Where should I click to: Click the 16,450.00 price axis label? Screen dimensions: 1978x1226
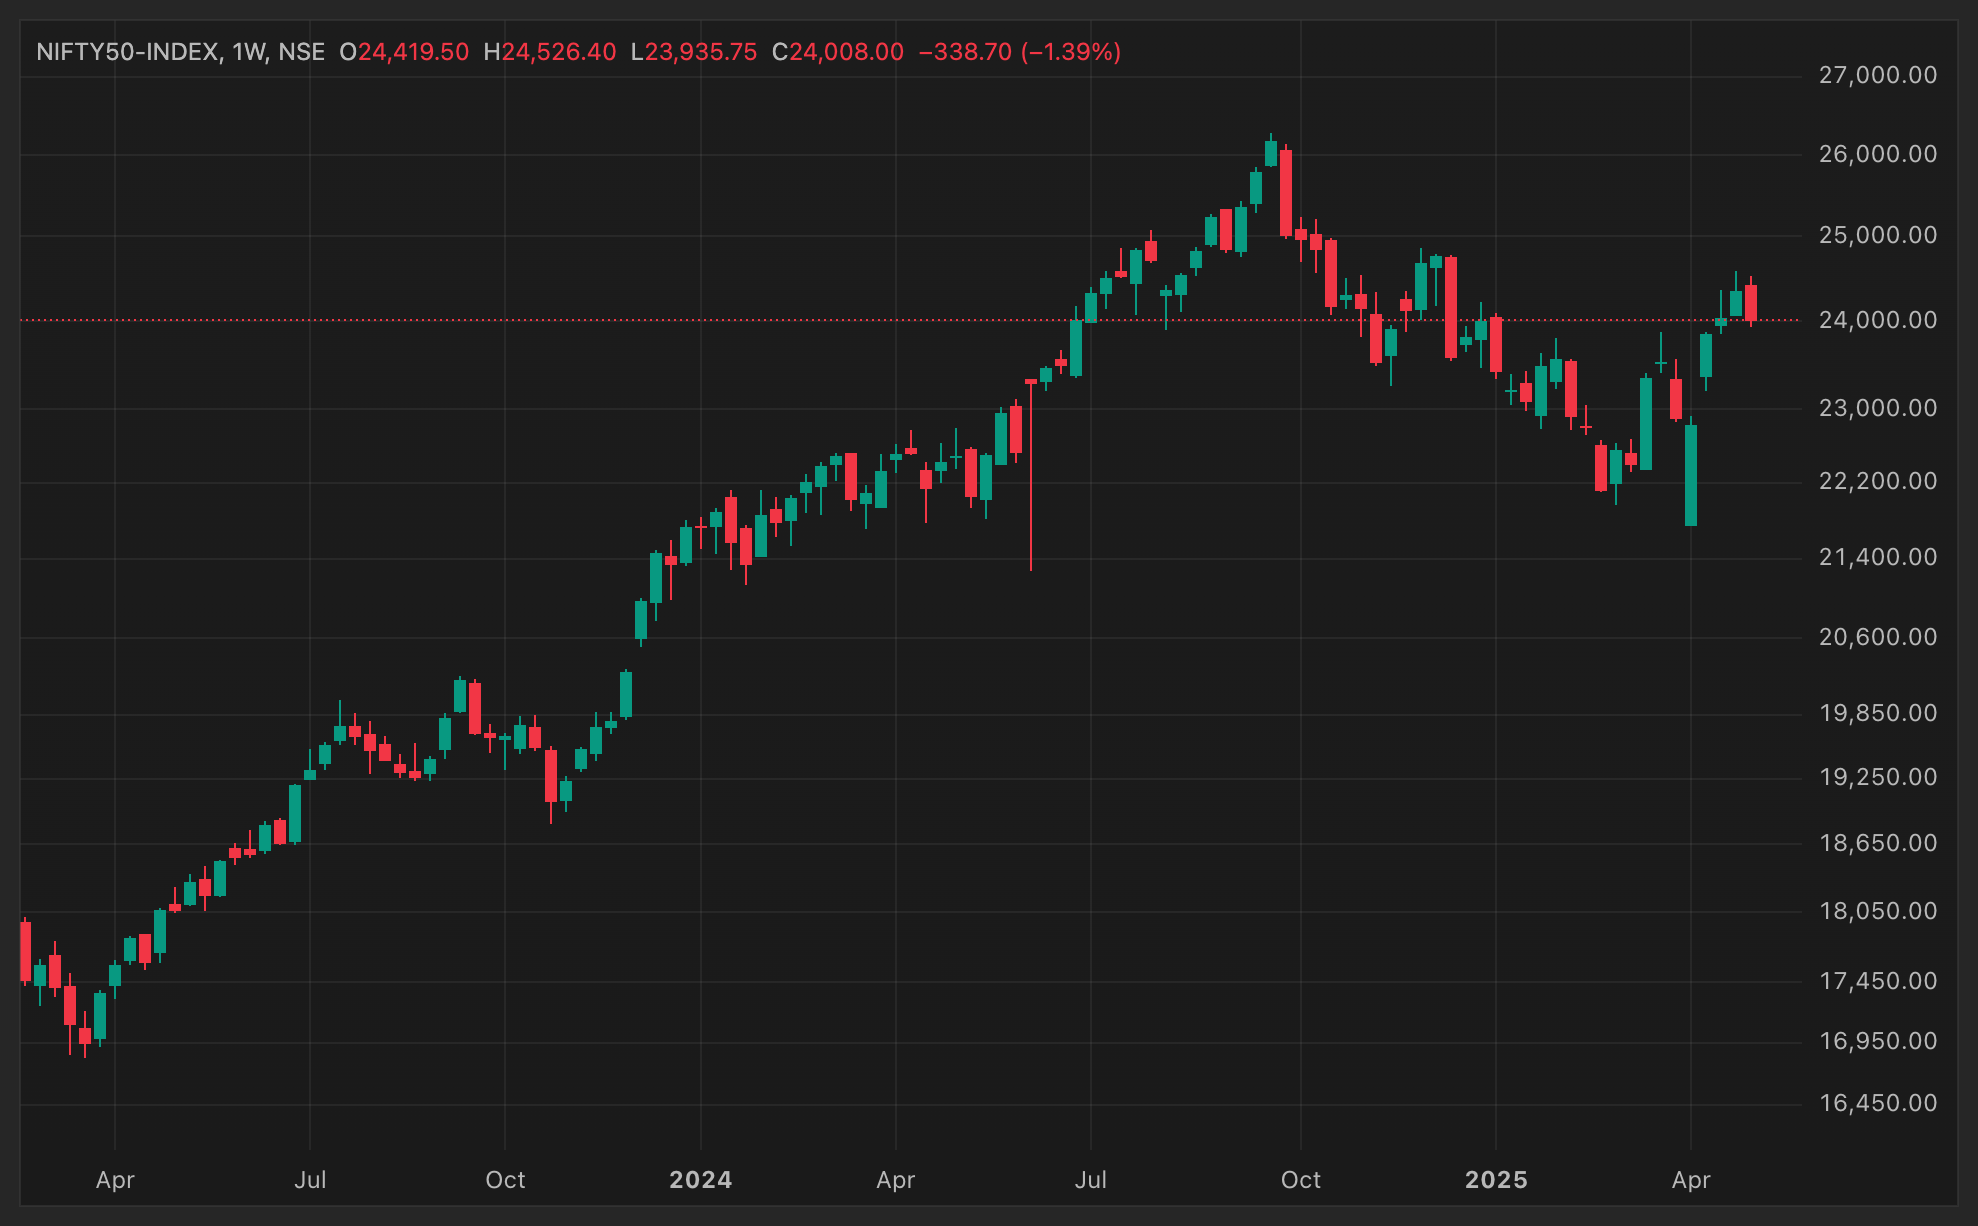(x=1878, y=1103)
